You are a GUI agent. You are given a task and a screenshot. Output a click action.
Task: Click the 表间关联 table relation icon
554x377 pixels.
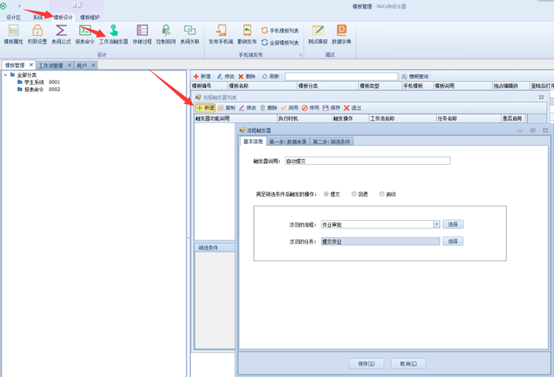pos(190,34)
